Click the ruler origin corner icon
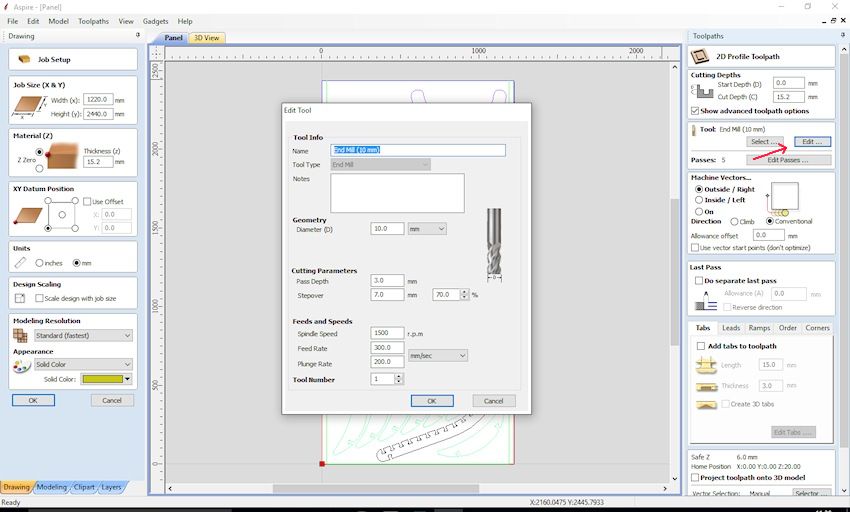Screen dimensions: 850x512 point(156,53)
